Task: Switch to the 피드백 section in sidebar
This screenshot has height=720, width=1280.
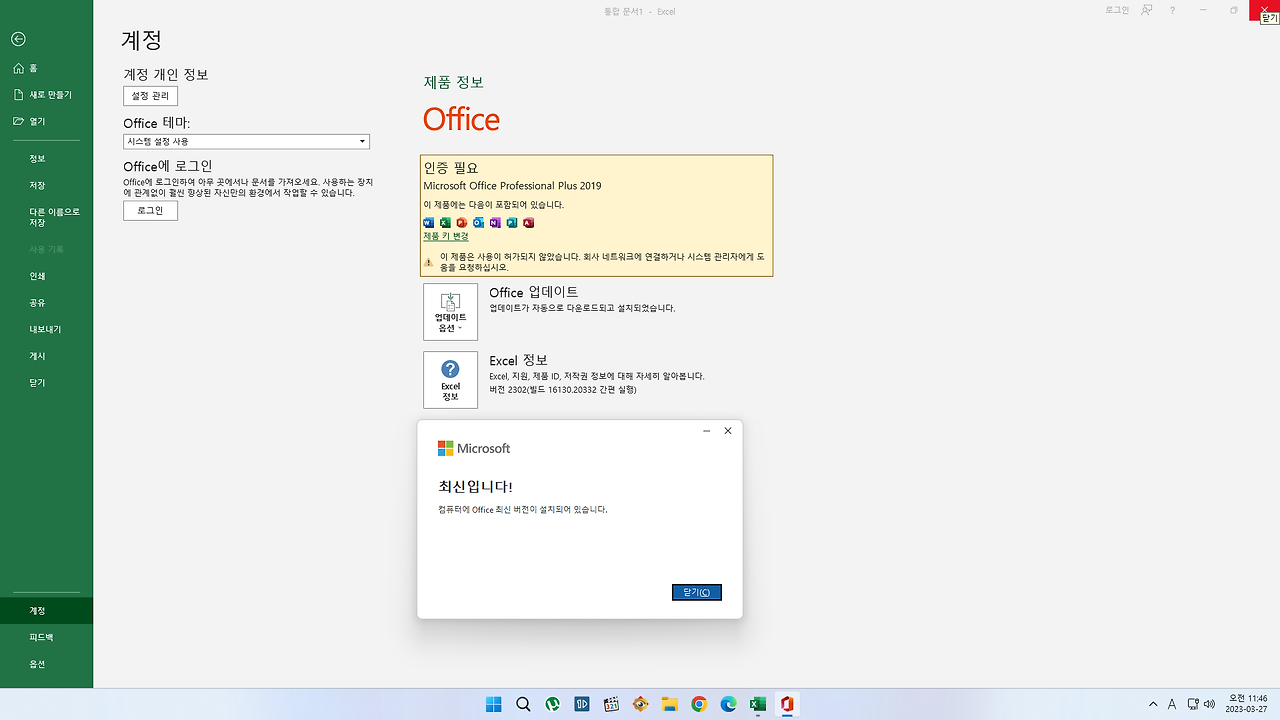Action: coord(38,636)
